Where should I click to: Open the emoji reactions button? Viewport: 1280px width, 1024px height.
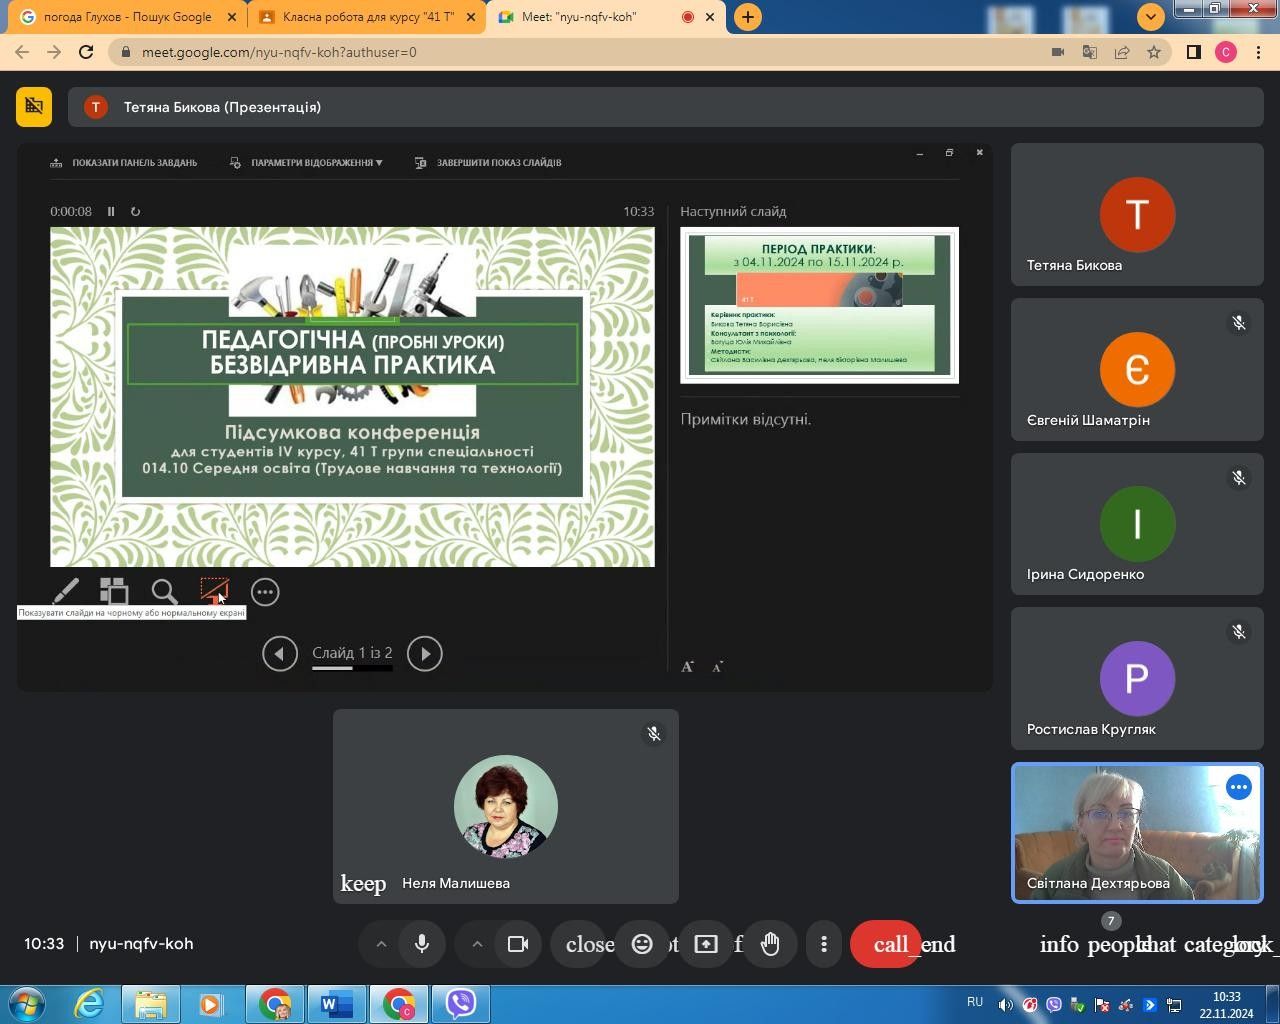tap(642, 944)
